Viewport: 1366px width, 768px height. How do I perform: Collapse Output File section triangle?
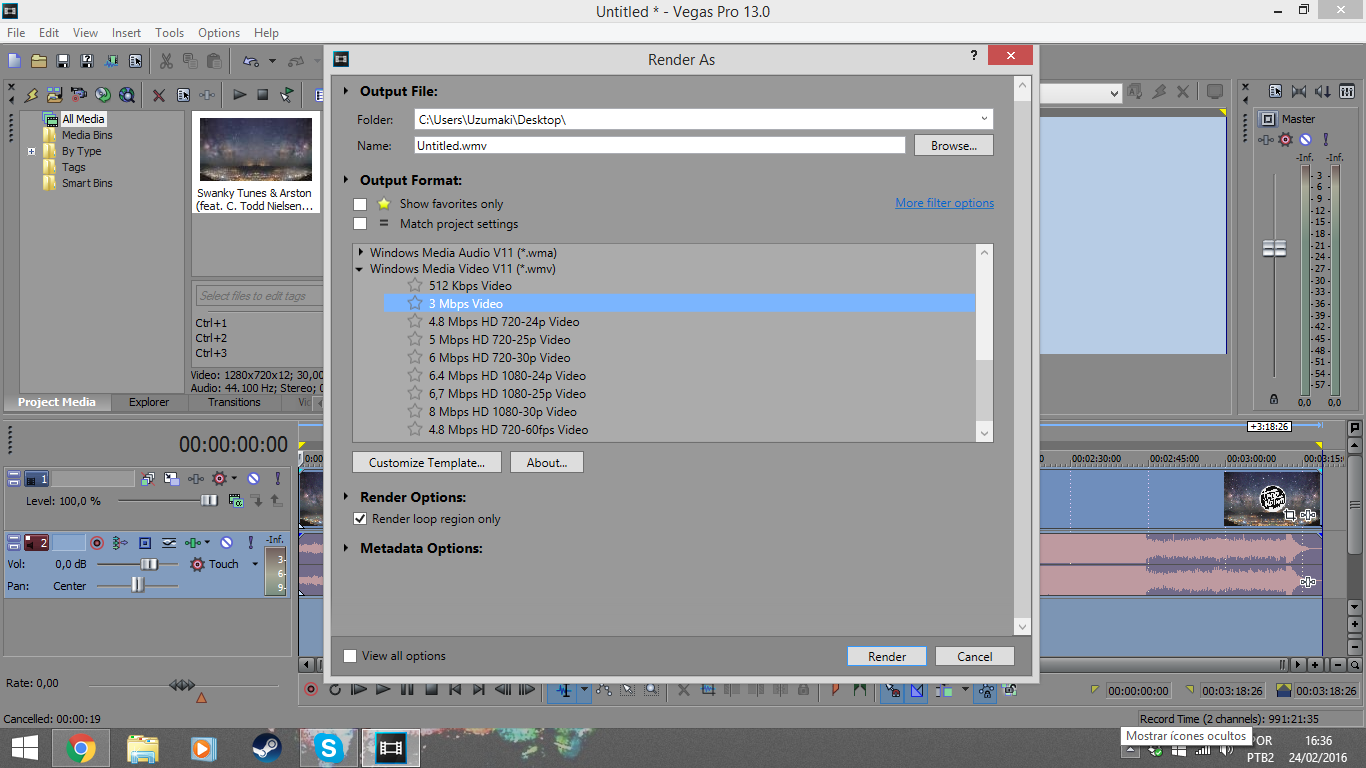[x=347, y=91]
